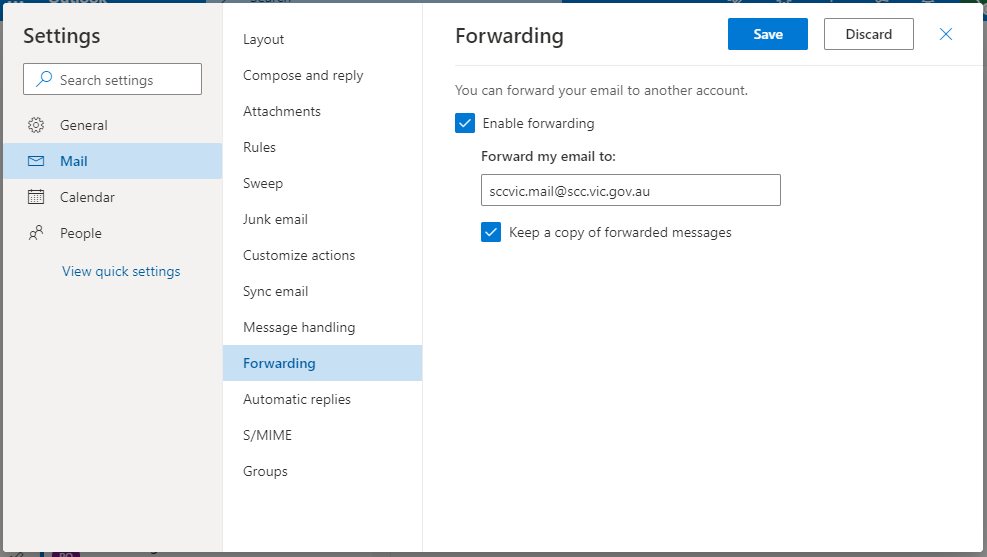
Task: Uncheck the Enable forwarding checkbox
Action: [464, 123]
